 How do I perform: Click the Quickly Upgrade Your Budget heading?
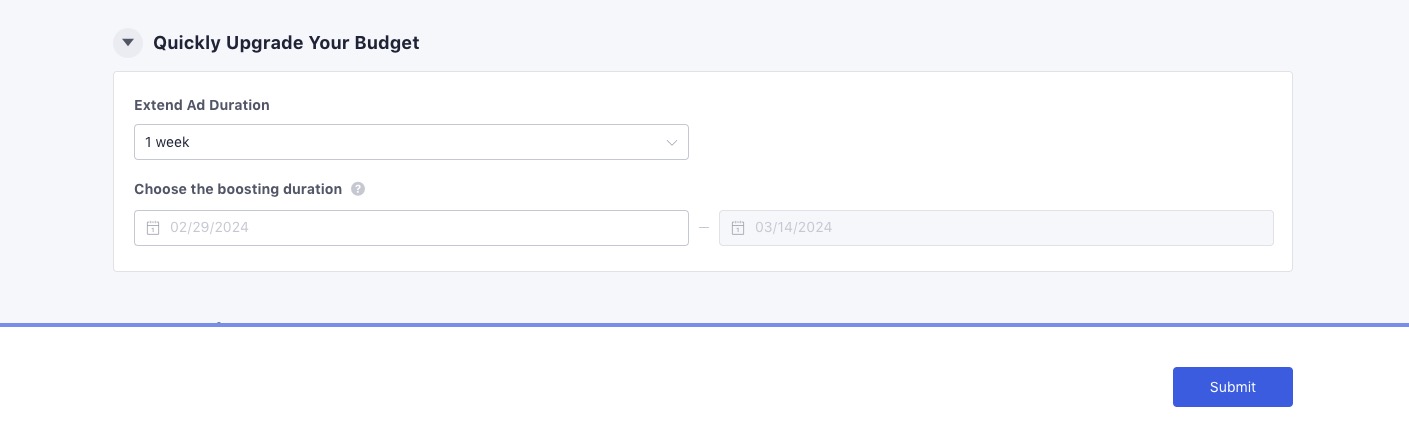pyautogui.click(x=286, y=43)
